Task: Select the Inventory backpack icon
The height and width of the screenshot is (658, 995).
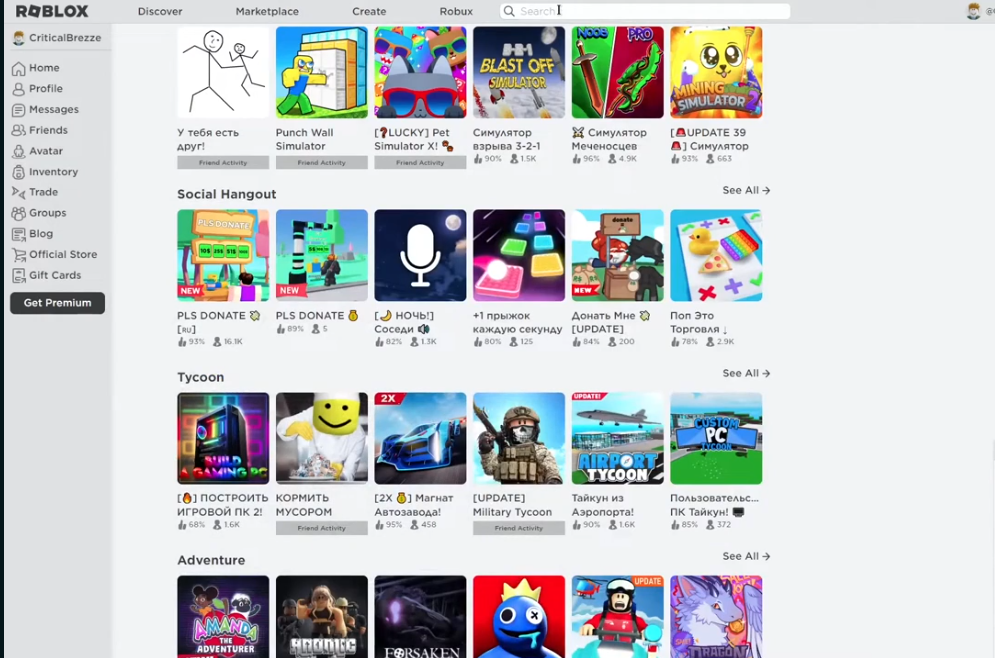Action: (x=18, y=172)
